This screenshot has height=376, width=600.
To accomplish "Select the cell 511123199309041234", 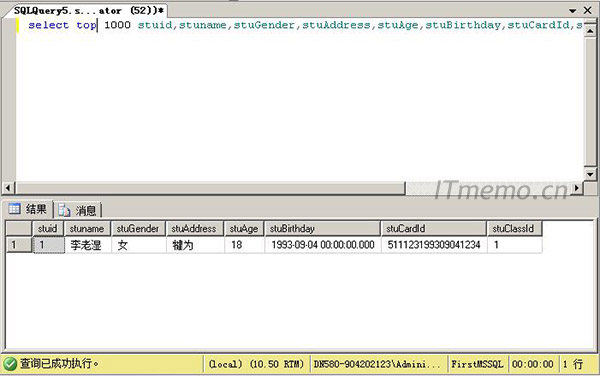I will (434, 245).
